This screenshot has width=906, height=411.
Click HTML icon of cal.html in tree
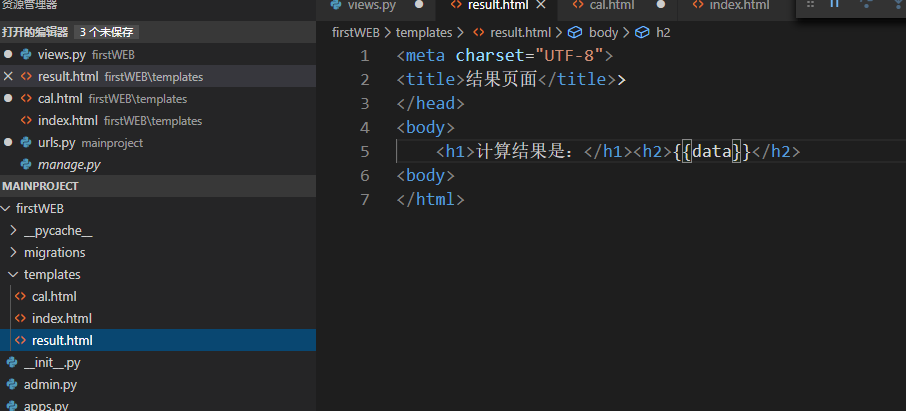(20, 296)
